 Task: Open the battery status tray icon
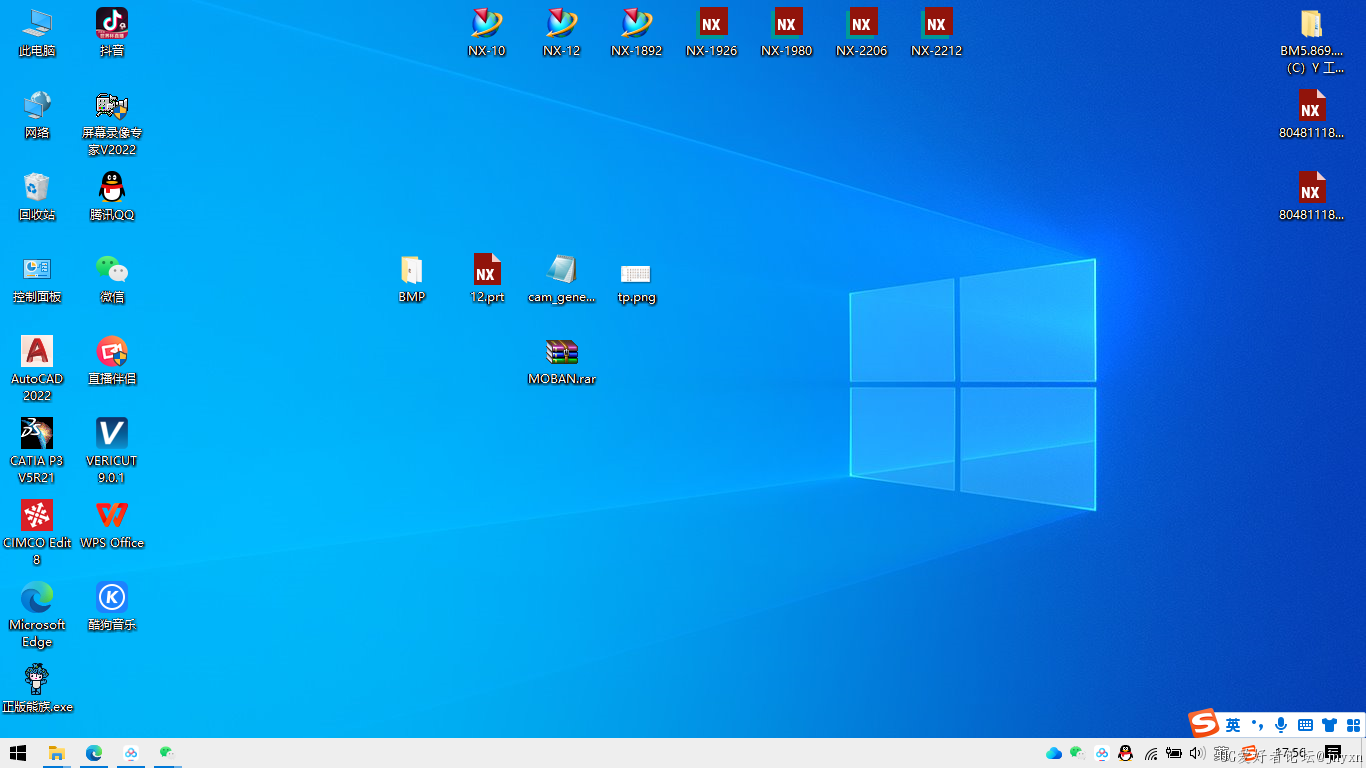(x=1174, y=753)
